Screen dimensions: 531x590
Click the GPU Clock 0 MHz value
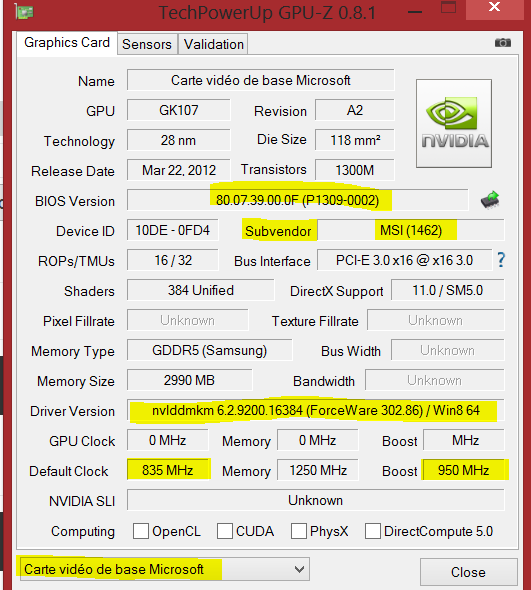point(168,440)
